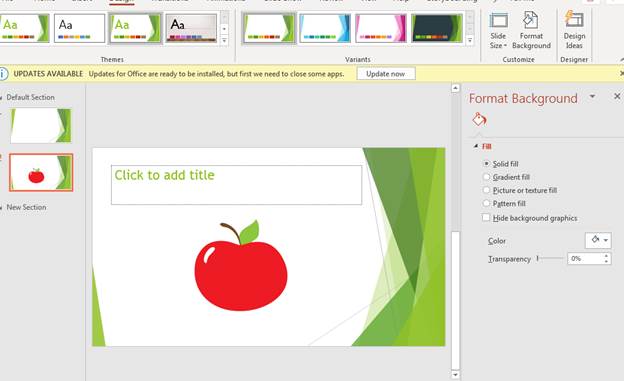Select the Gradient fill radio button
This screenshot has height=381, width=624.
coord(486,177)
